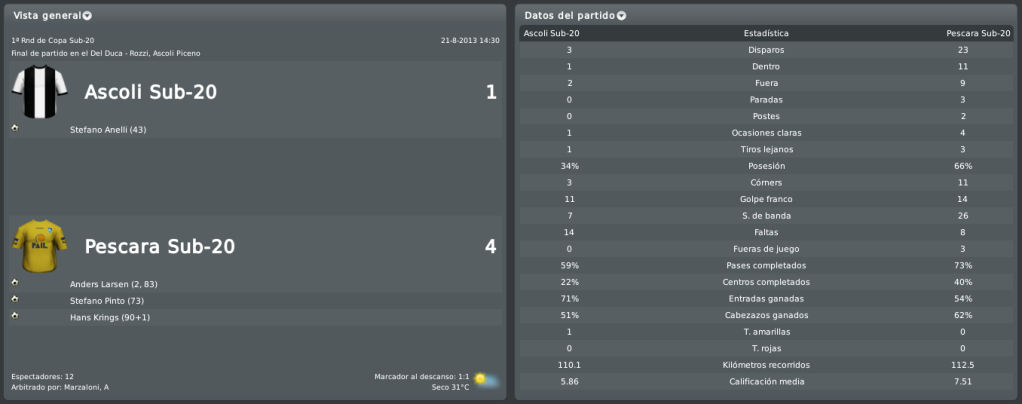
Task: Click Ascoli Sub-20 stats column header
Action: (x=551, y=33)
